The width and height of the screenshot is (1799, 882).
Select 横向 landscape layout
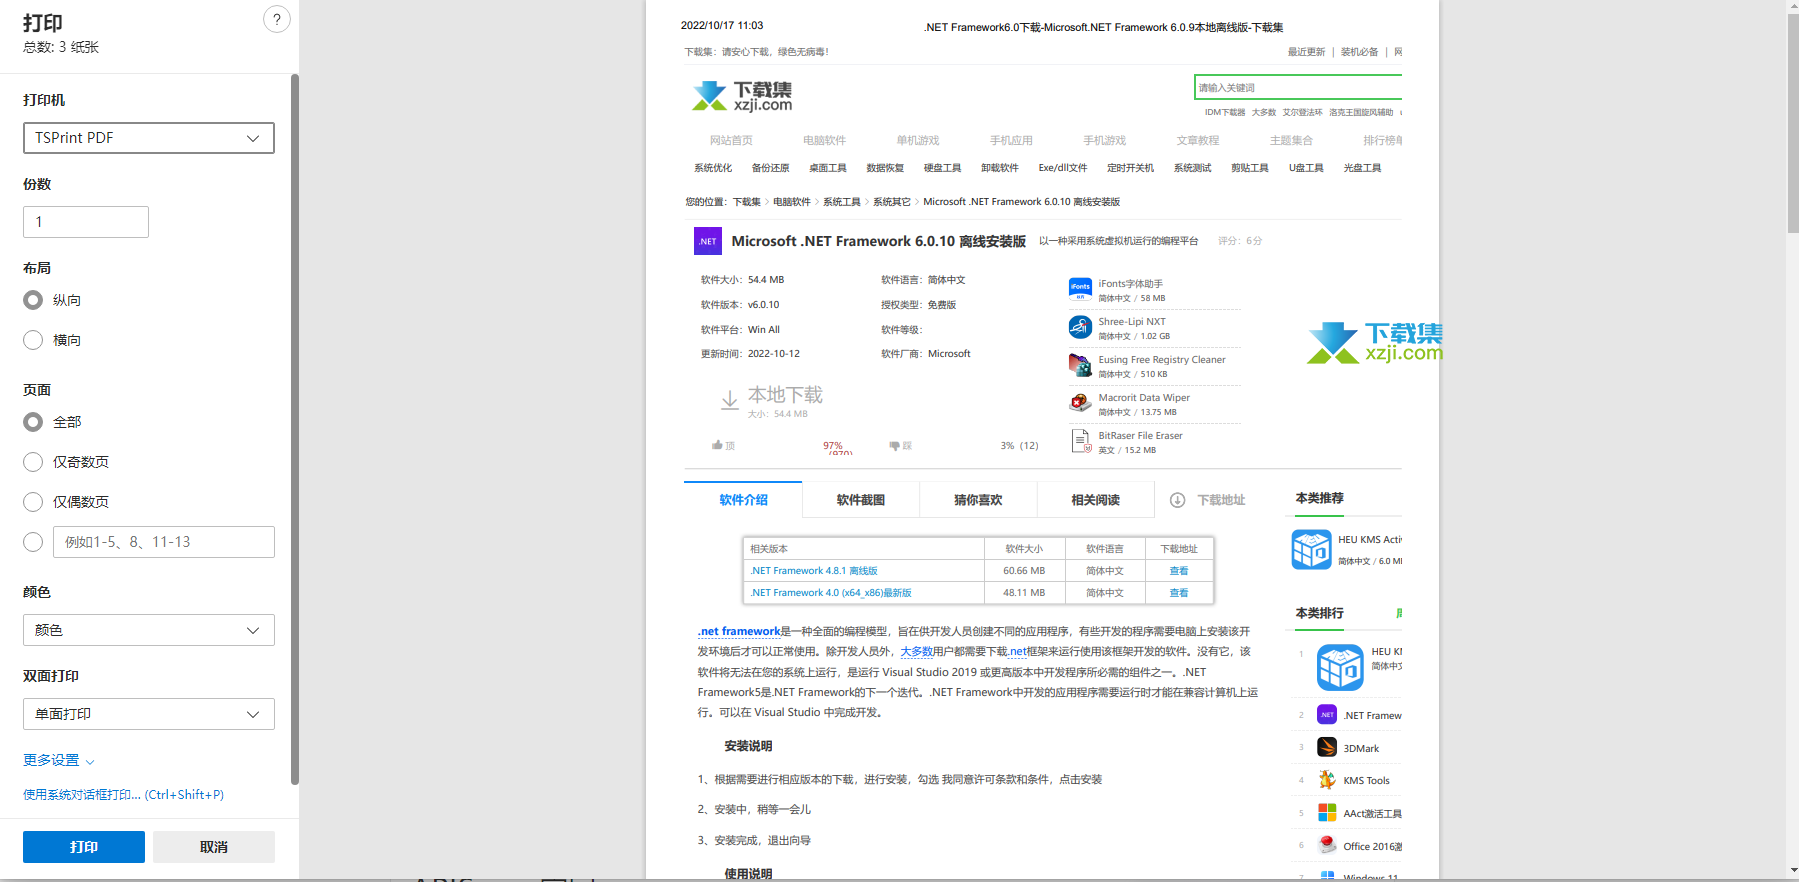(33, 340)
